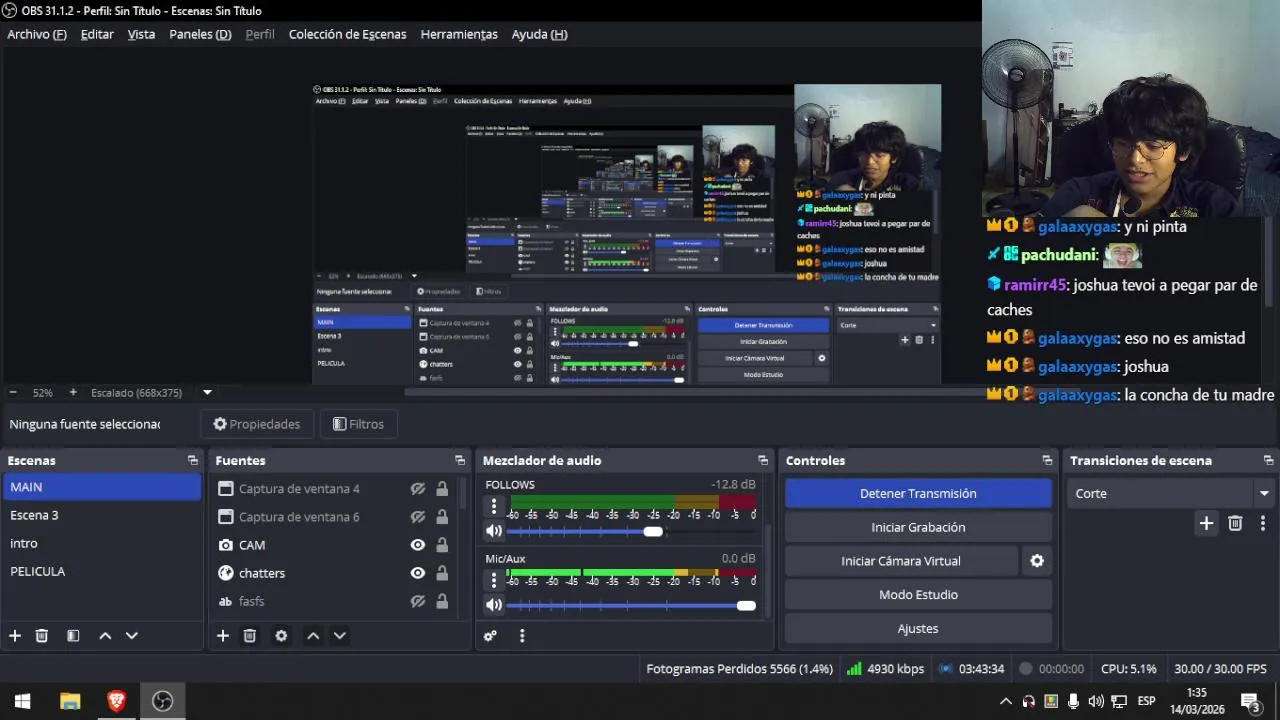Open FOLLOWS channel options three dots
This screenshot has height=720, width=1280.
pos(493,507)
